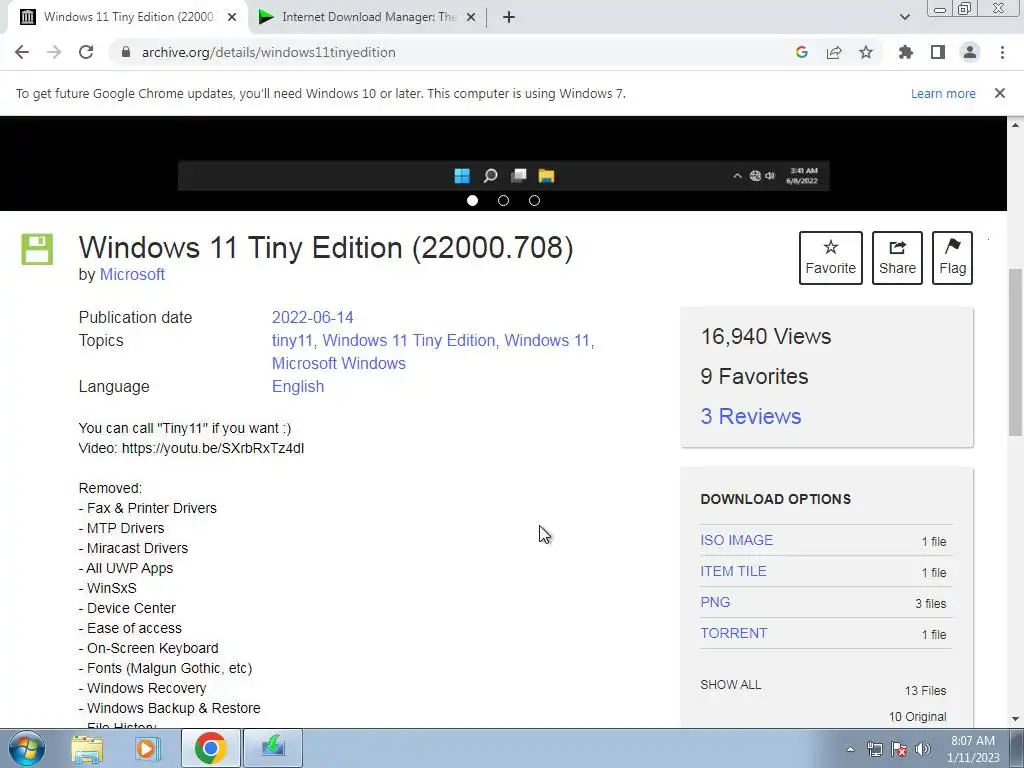Open the English language link
1024x768 pixels.
(298, 387)
